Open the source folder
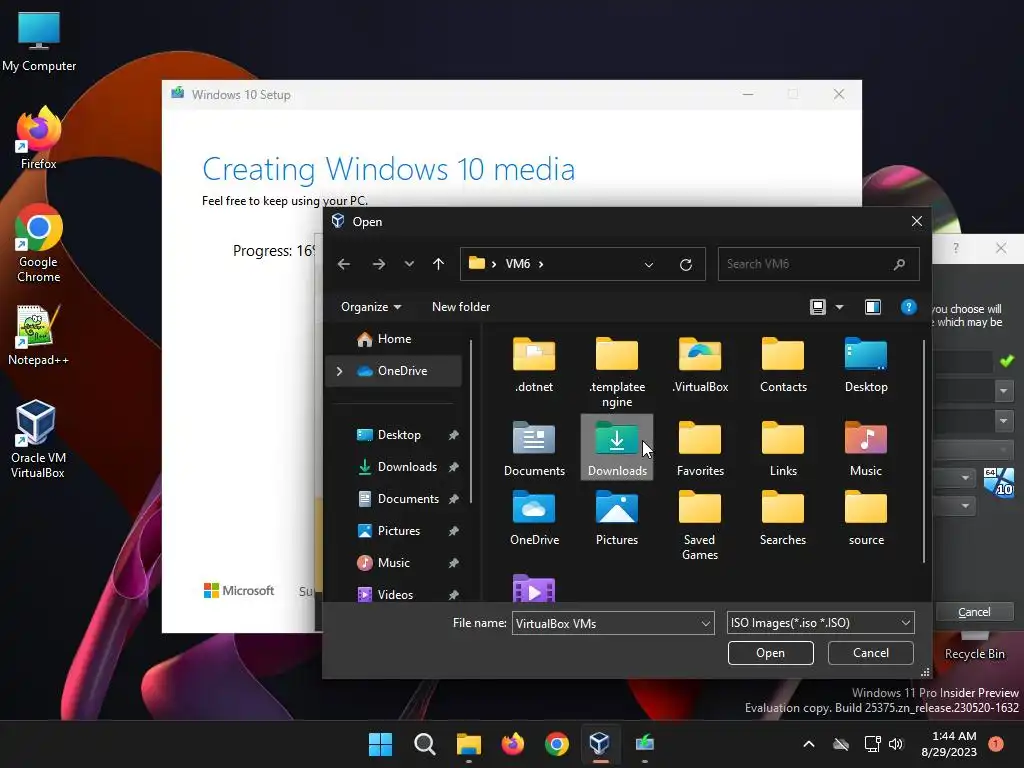This screenshot has height=768, width=1024. pos(866,518)
